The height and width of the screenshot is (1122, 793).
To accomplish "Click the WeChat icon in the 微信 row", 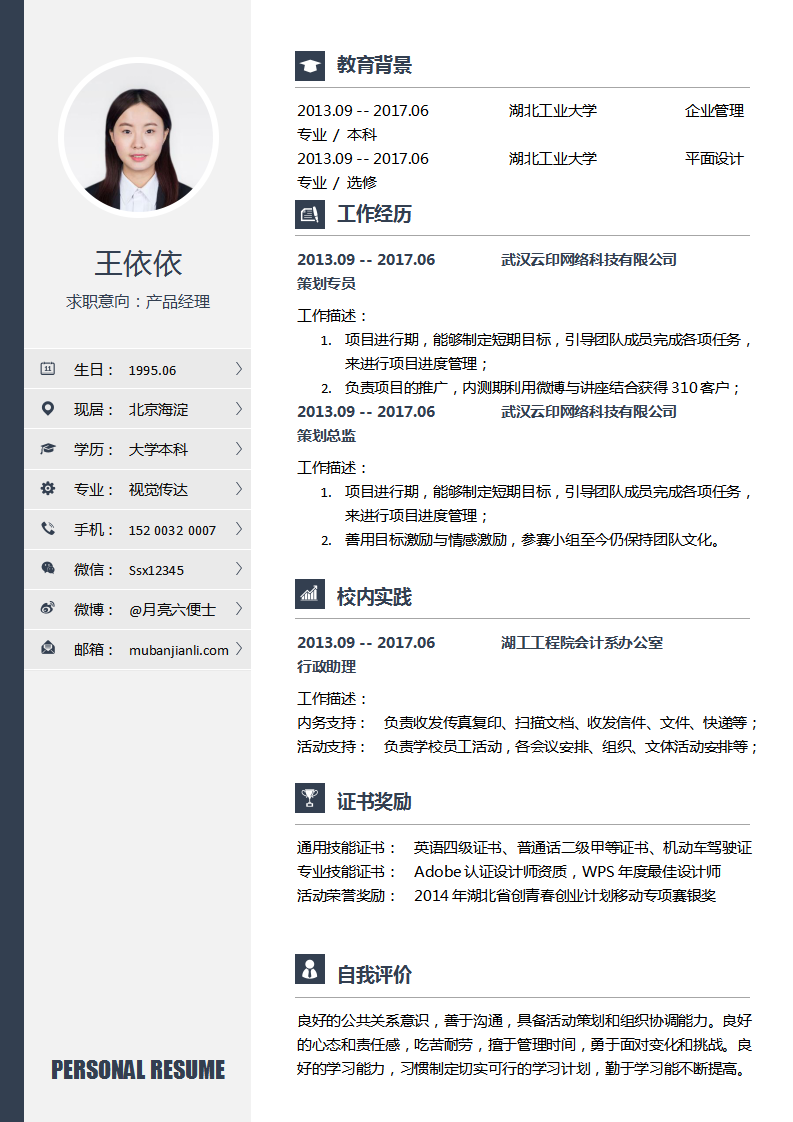I will (x=48, y=568).
